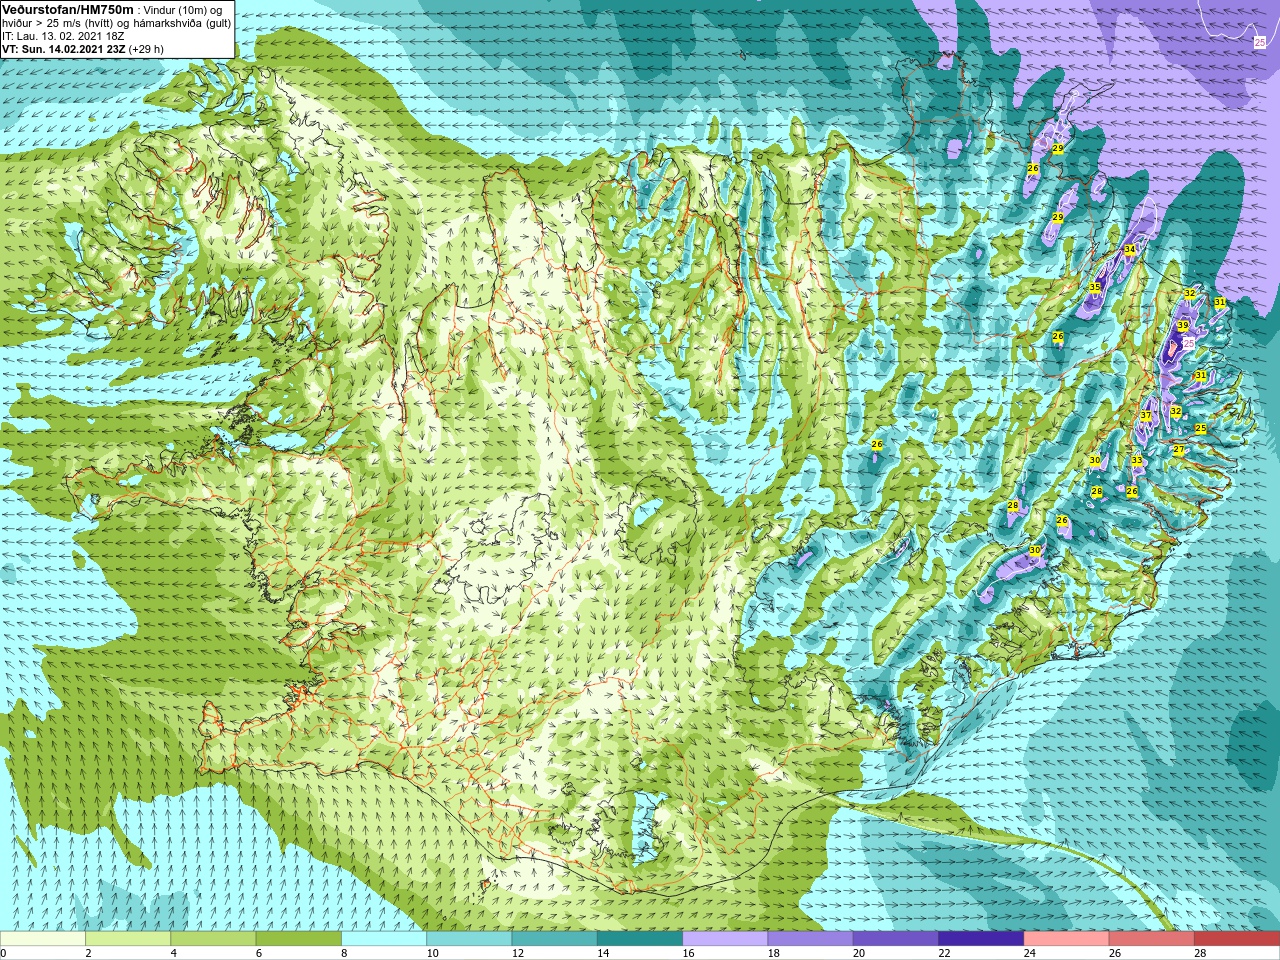The height and width of the screenshot is (960, 1280).
Task: Click the white 25 contour label beside the 39 marker
Action: click(1189, 342)
